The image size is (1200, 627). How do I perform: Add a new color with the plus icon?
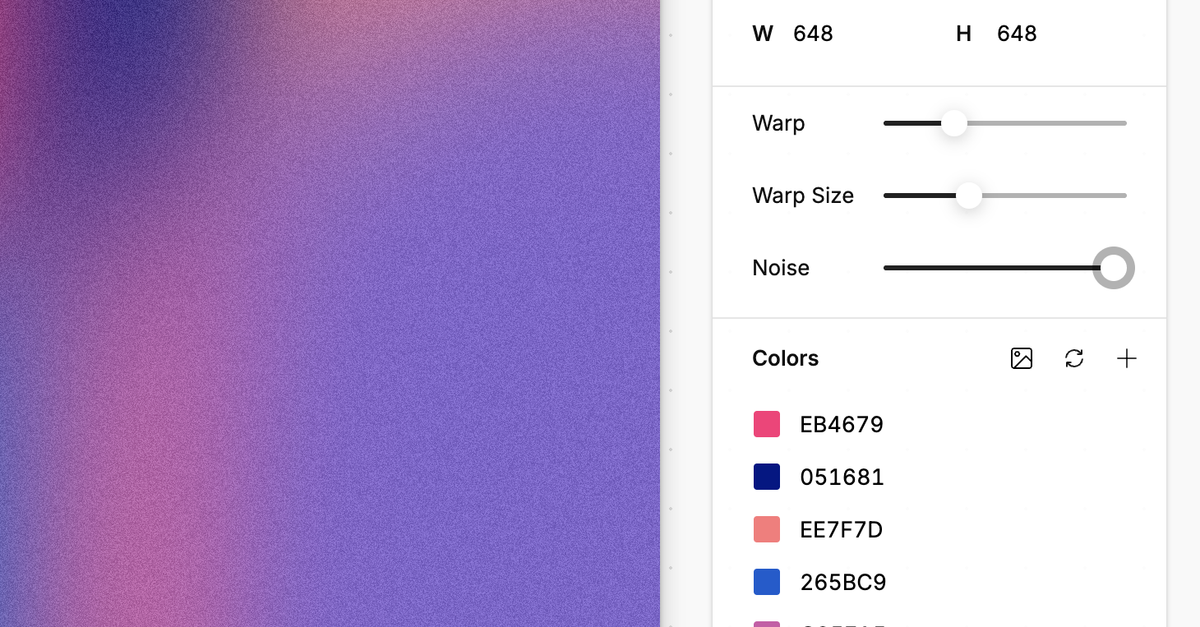(1127, 358)
